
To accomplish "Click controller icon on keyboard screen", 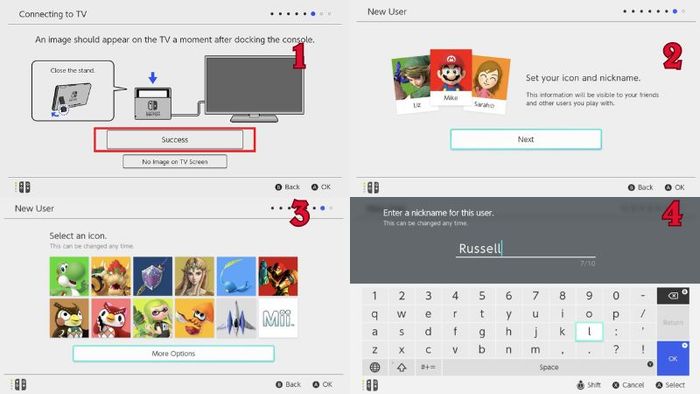I will pos(371,385).
